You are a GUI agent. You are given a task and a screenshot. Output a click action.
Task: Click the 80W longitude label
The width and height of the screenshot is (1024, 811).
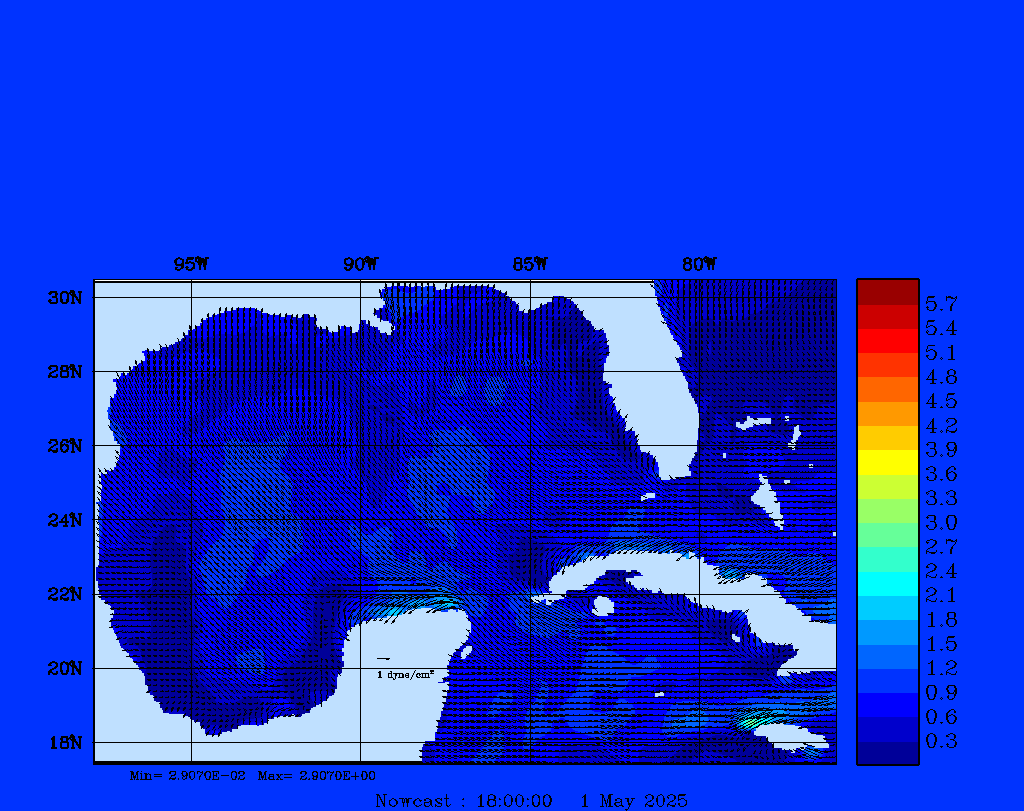(699, 264)
